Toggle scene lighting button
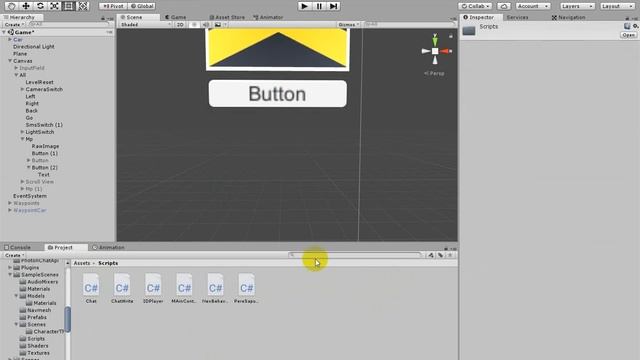Image resolution: width=640 pixels, height=360 pixels. point(194,24)
